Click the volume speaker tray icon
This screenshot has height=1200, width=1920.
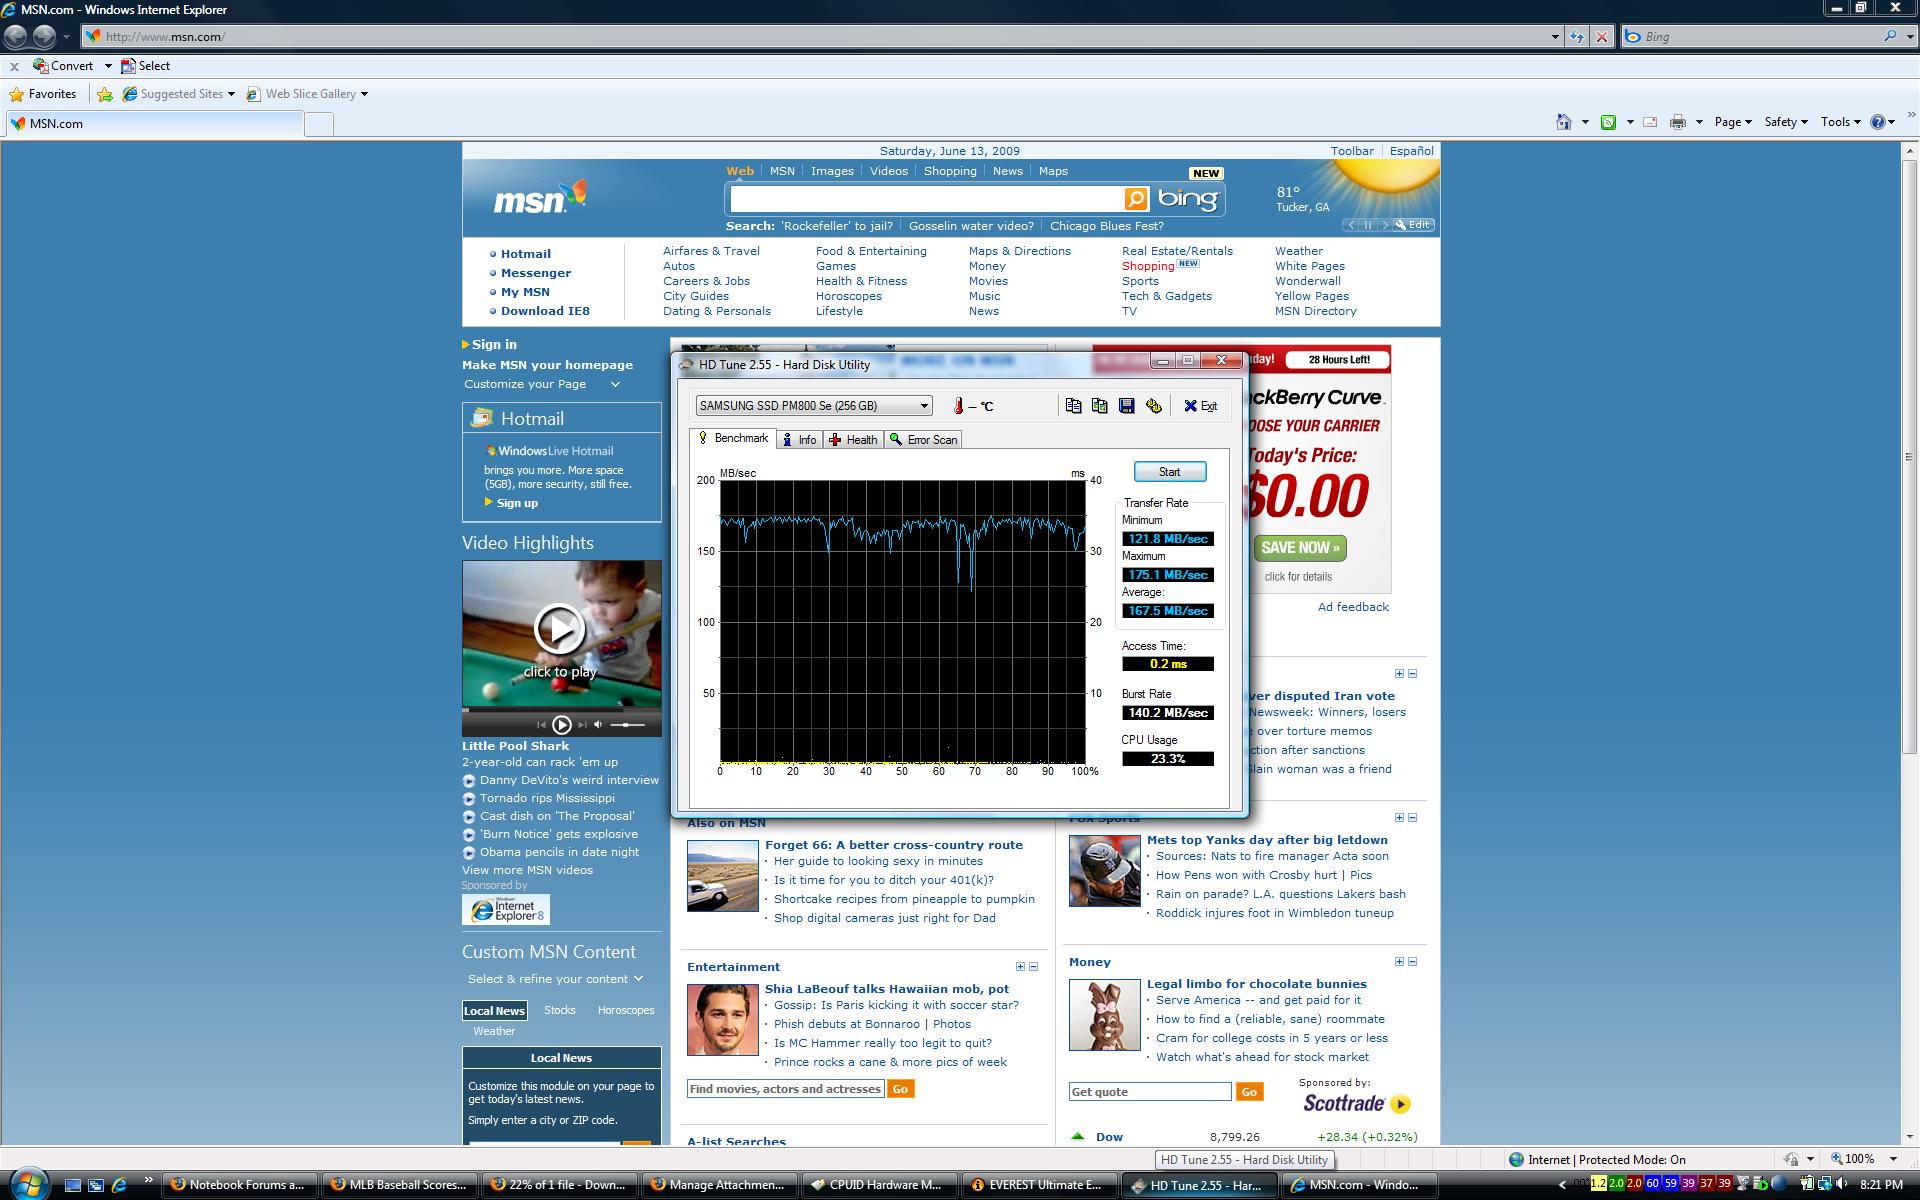click(x=1841, y=1184)
